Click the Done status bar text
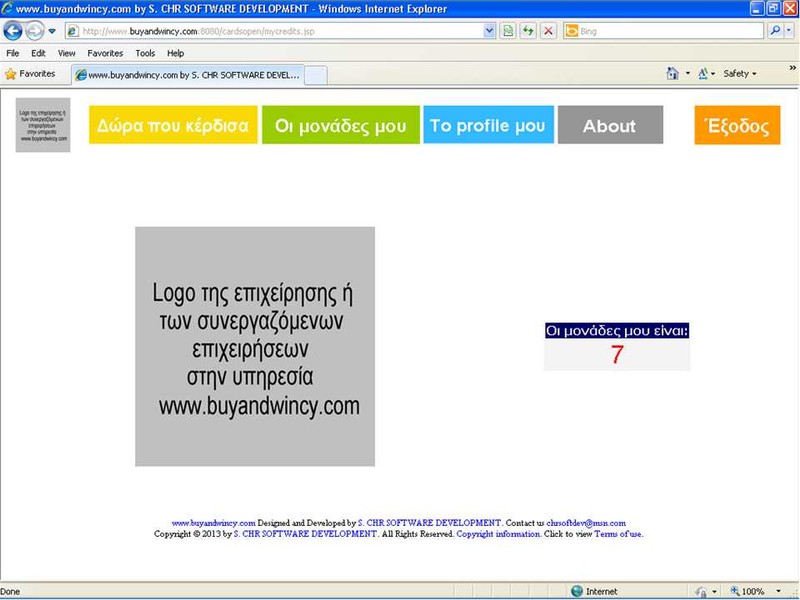 (x=10, y=592)
